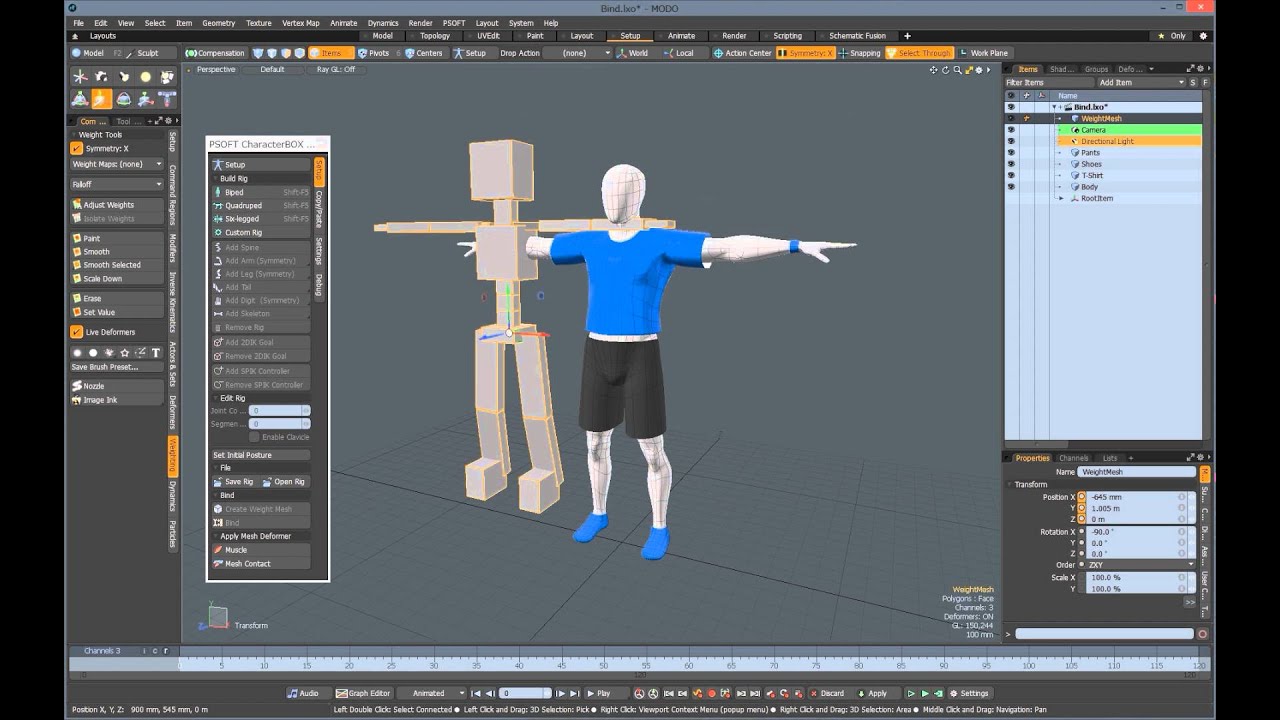The width and height of the screenshot is (1280, 720).
Task: Select the Image Ink option
Action: click(x=116, y=400)
